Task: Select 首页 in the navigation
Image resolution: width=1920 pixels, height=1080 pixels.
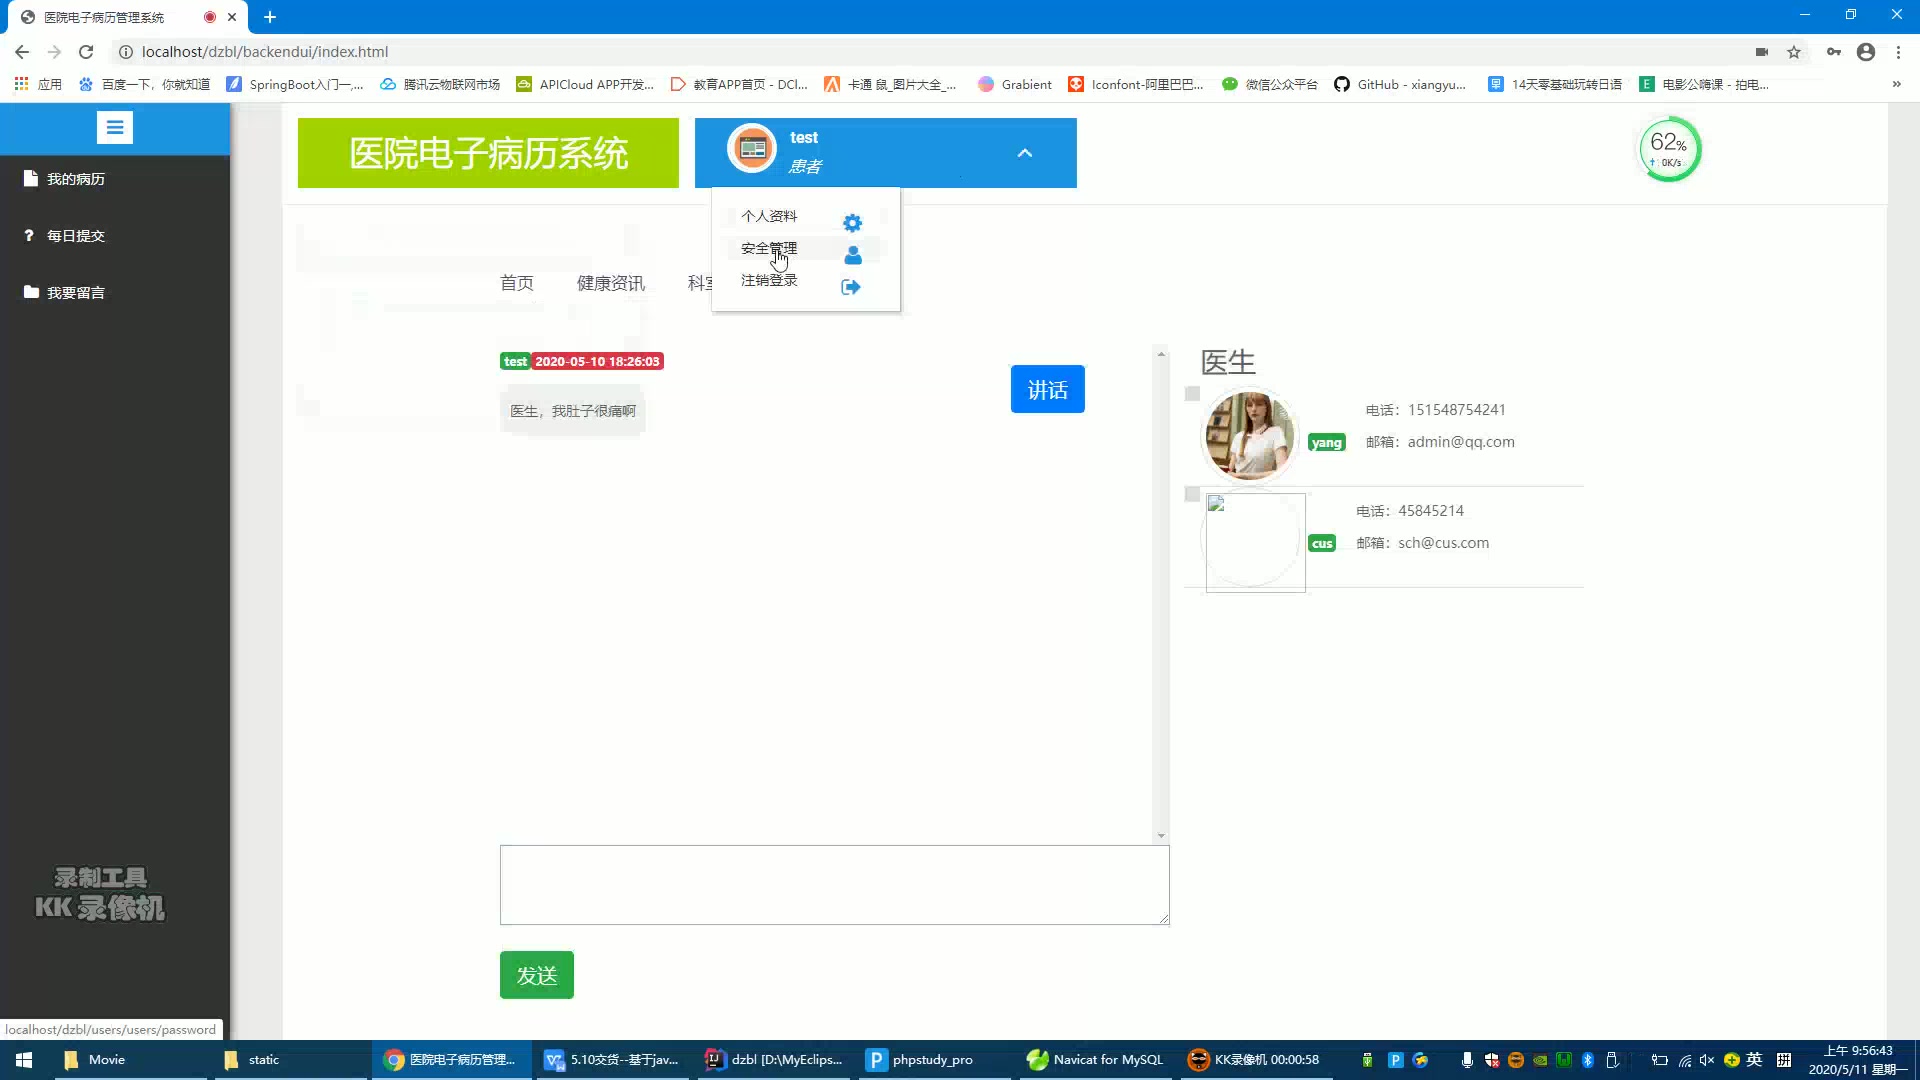Action: (x=517, y=283)
